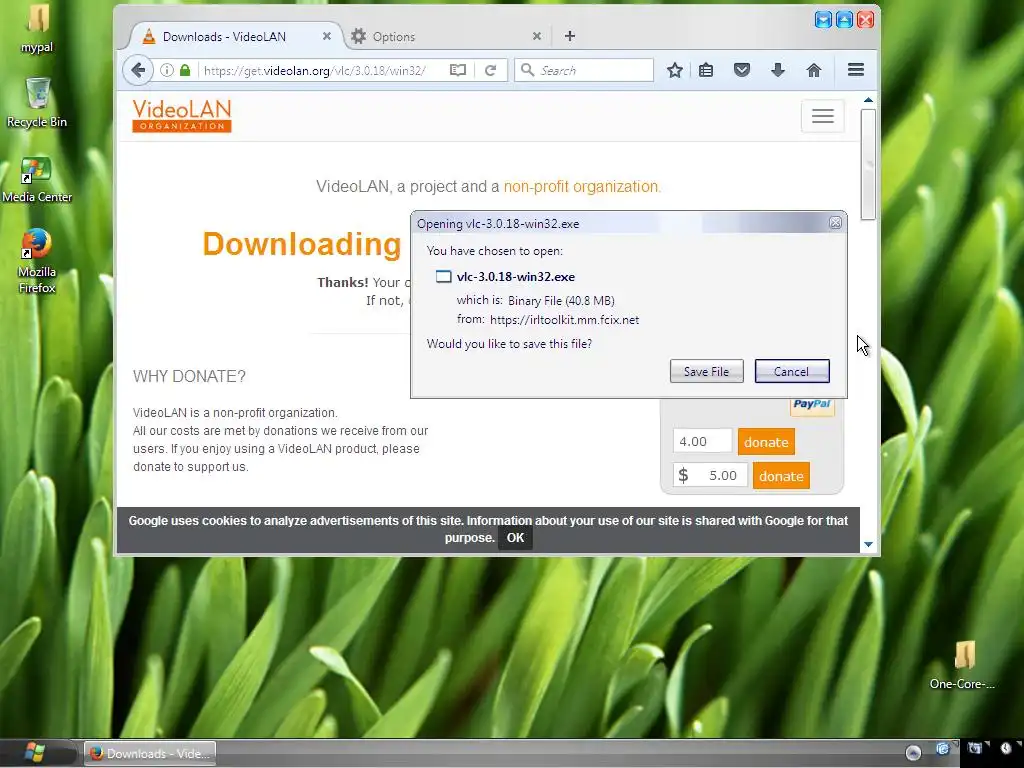Switch to the Options tab
The width and height of the screenshot is (1024, 768).
(447, 37)
